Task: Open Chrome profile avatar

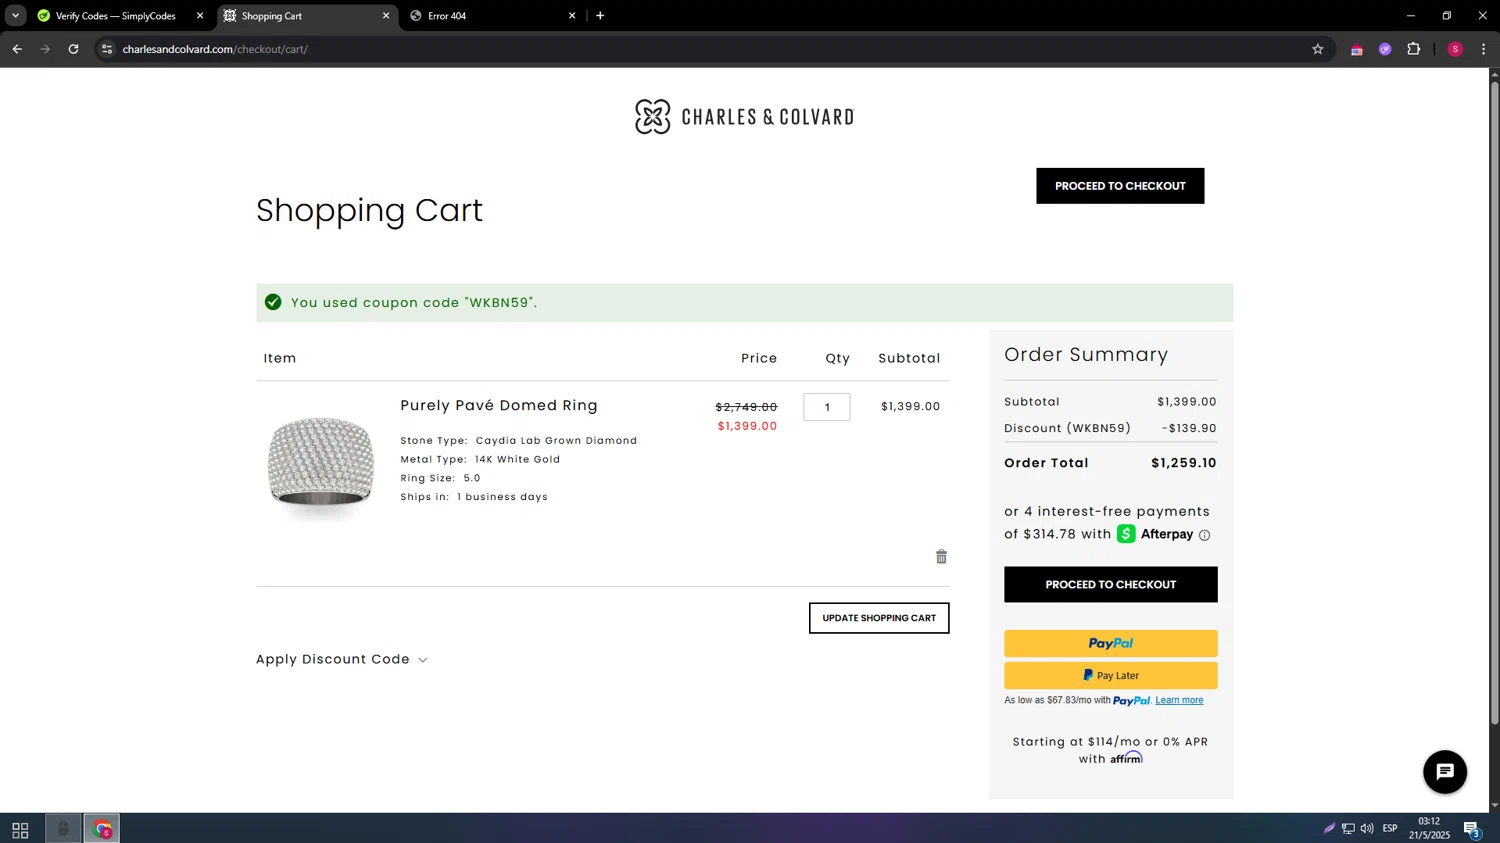Action: click(x=1456, y=49)
